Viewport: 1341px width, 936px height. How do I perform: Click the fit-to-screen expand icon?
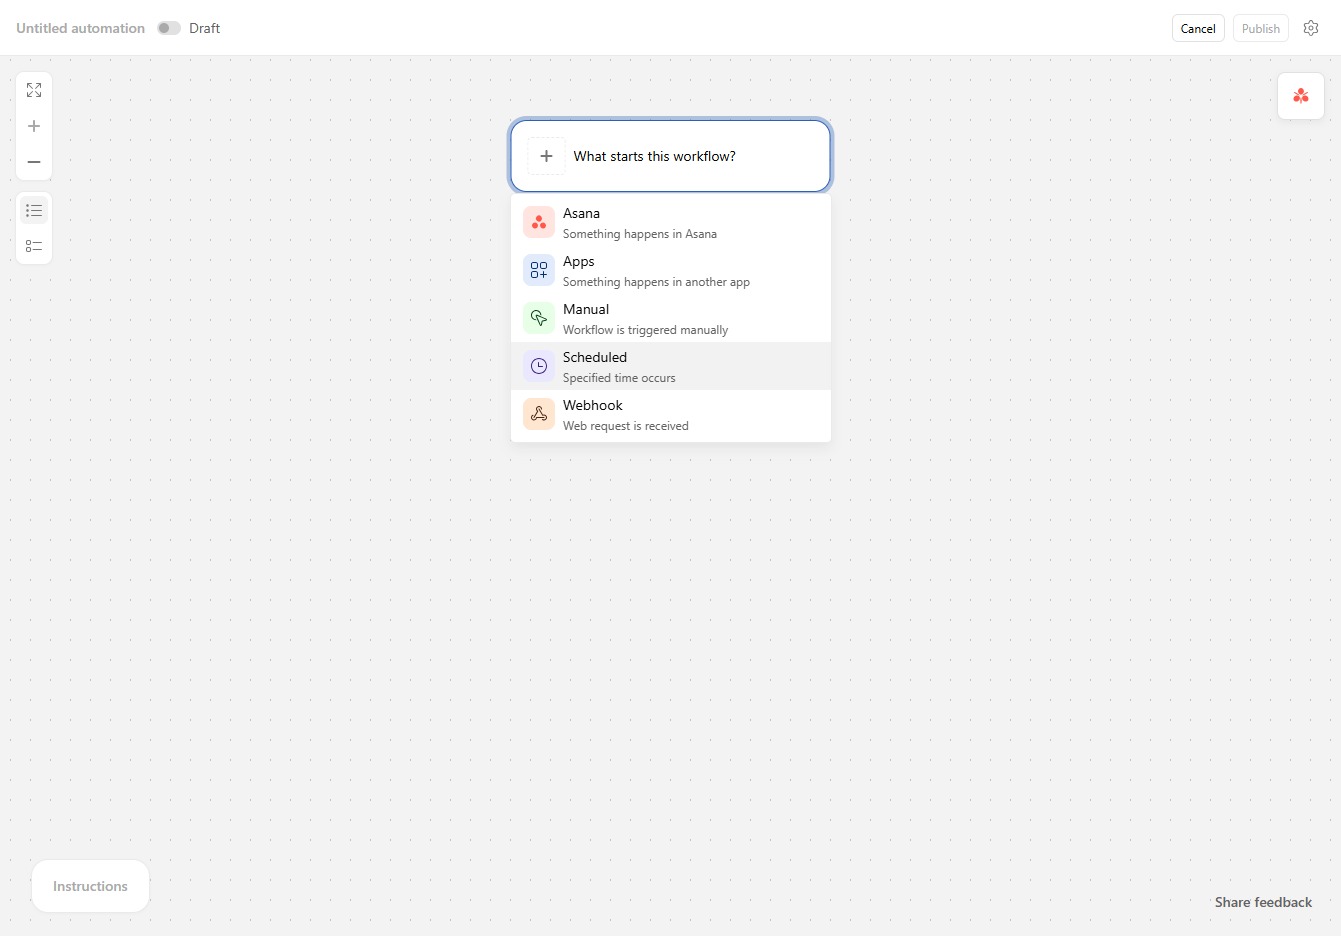(x=34, y=90)
